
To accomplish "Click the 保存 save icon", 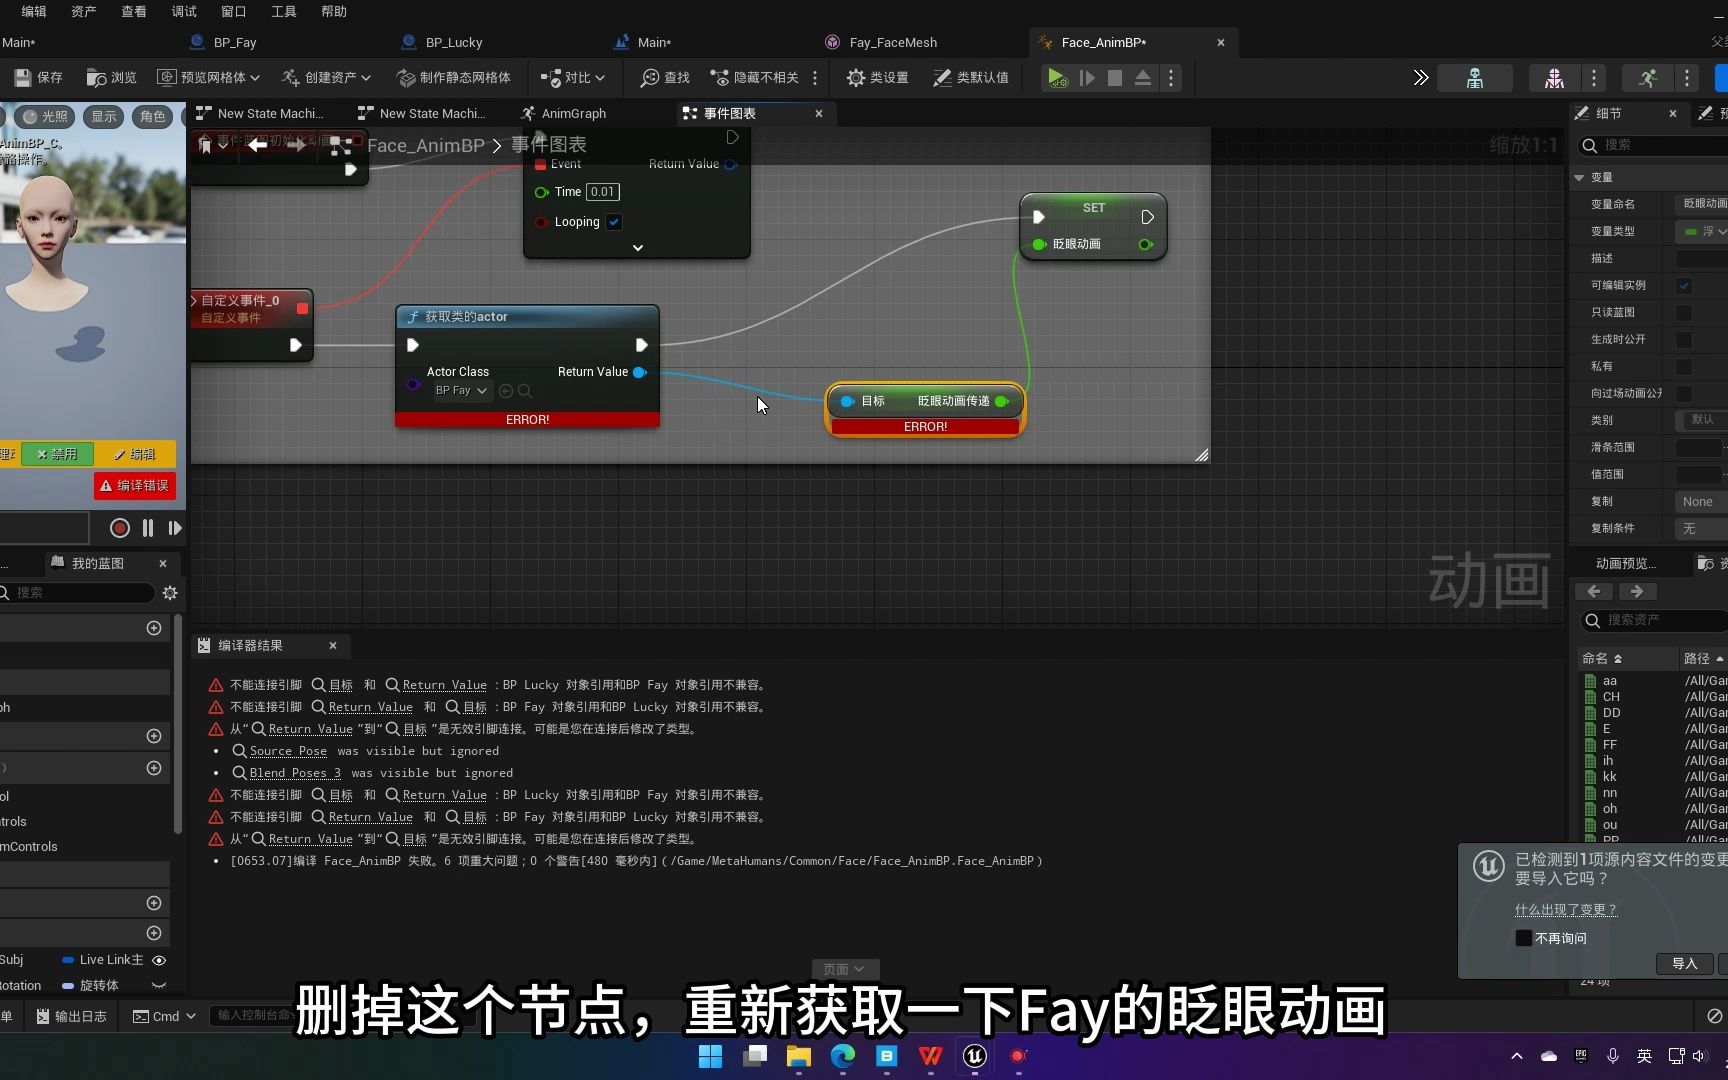I will point(22,77).
